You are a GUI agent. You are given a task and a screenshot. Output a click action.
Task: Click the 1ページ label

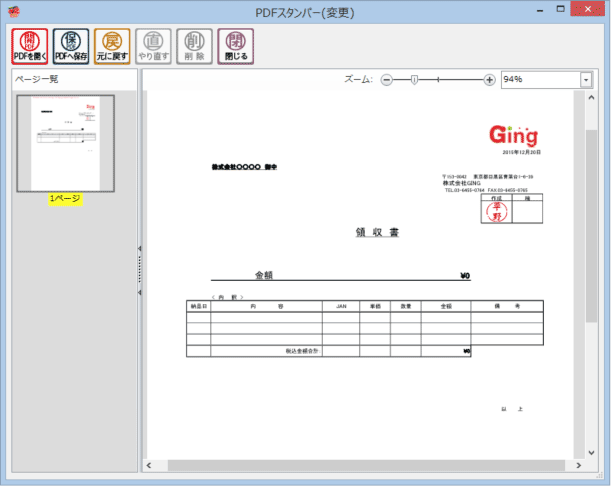click(65, 199)
